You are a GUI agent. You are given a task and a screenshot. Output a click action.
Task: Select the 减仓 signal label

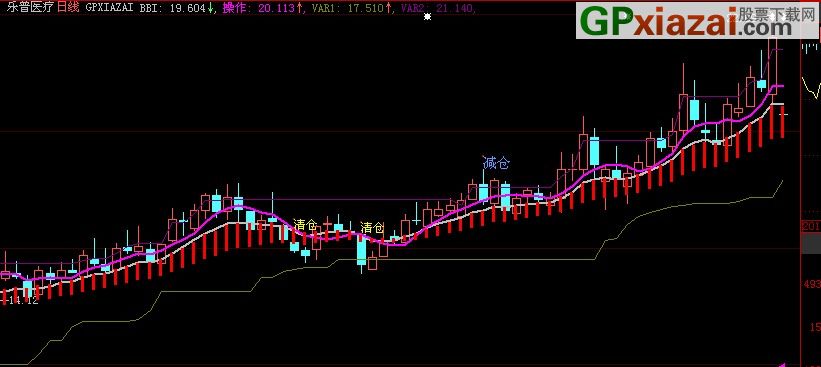coord(495,163)
